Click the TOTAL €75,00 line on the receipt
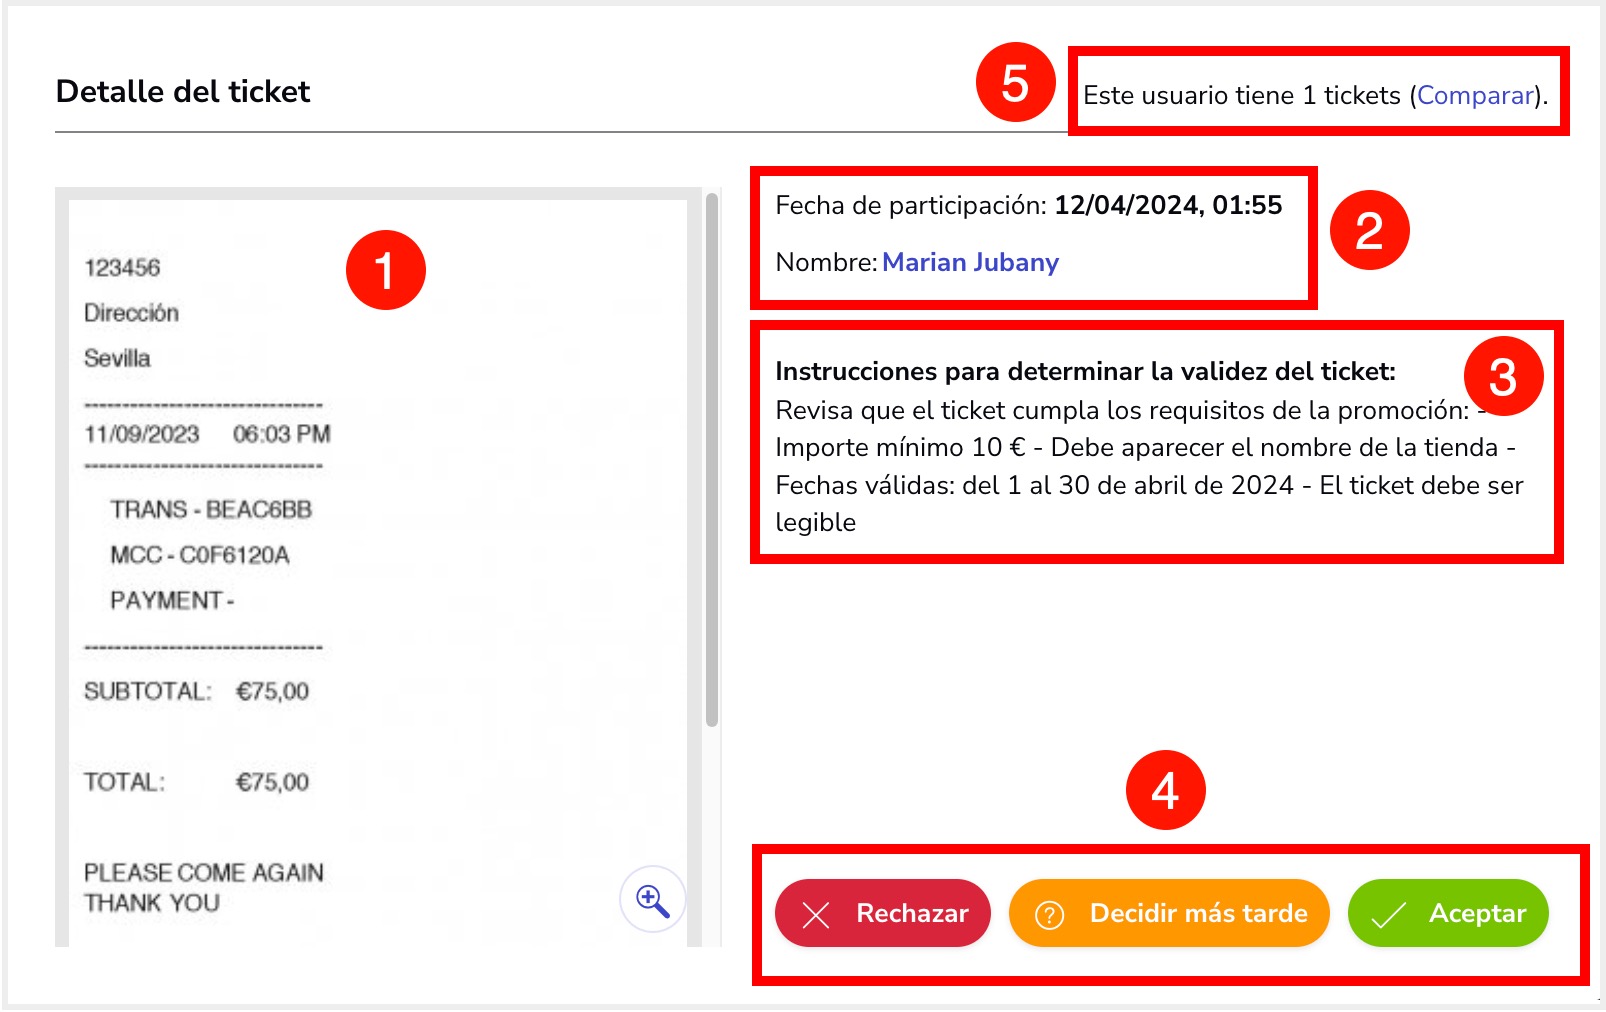This screenshot has height=1012, width=1606. coord(196,782)
